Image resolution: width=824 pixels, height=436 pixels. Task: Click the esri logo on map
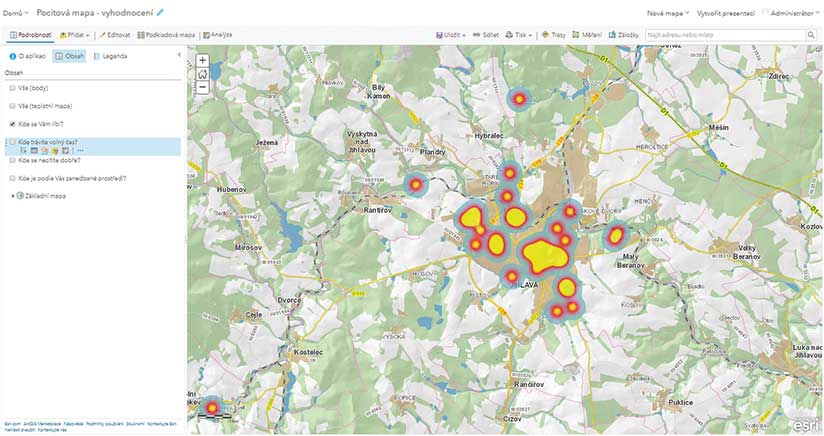click(806, 423)
